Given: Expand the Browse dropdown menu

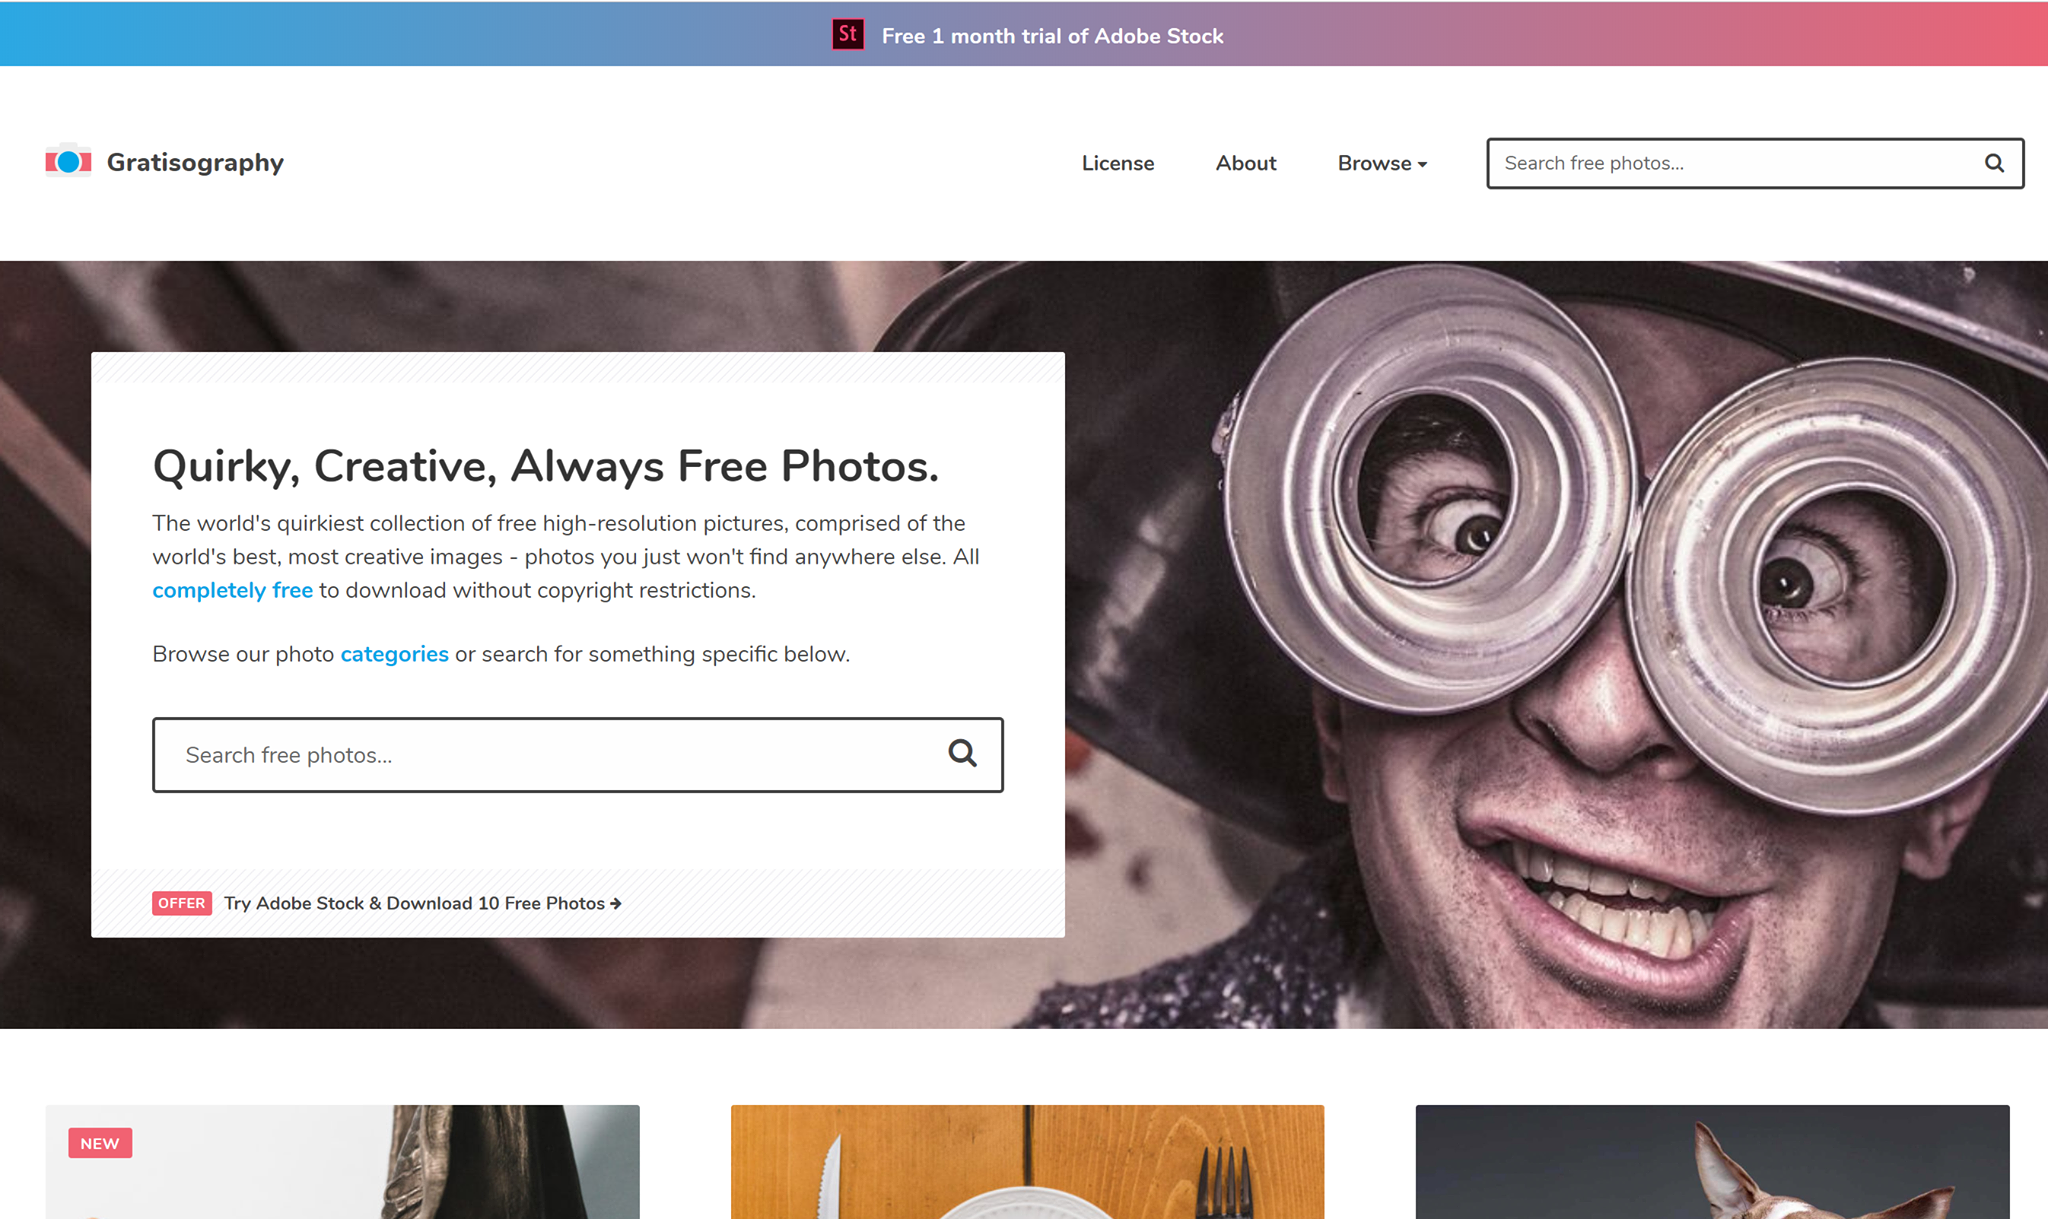Looking at the screenshot, I should pyautogui.click(x=1379, y=163).
